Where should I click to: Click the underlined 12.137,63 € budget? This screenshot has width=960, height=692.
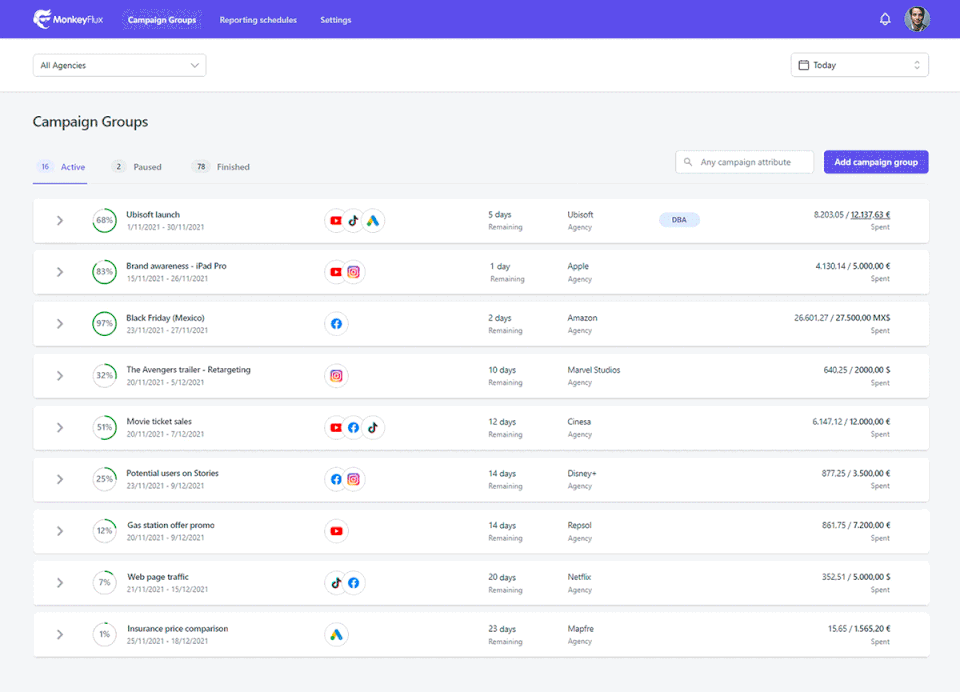(x=870, y=215)
